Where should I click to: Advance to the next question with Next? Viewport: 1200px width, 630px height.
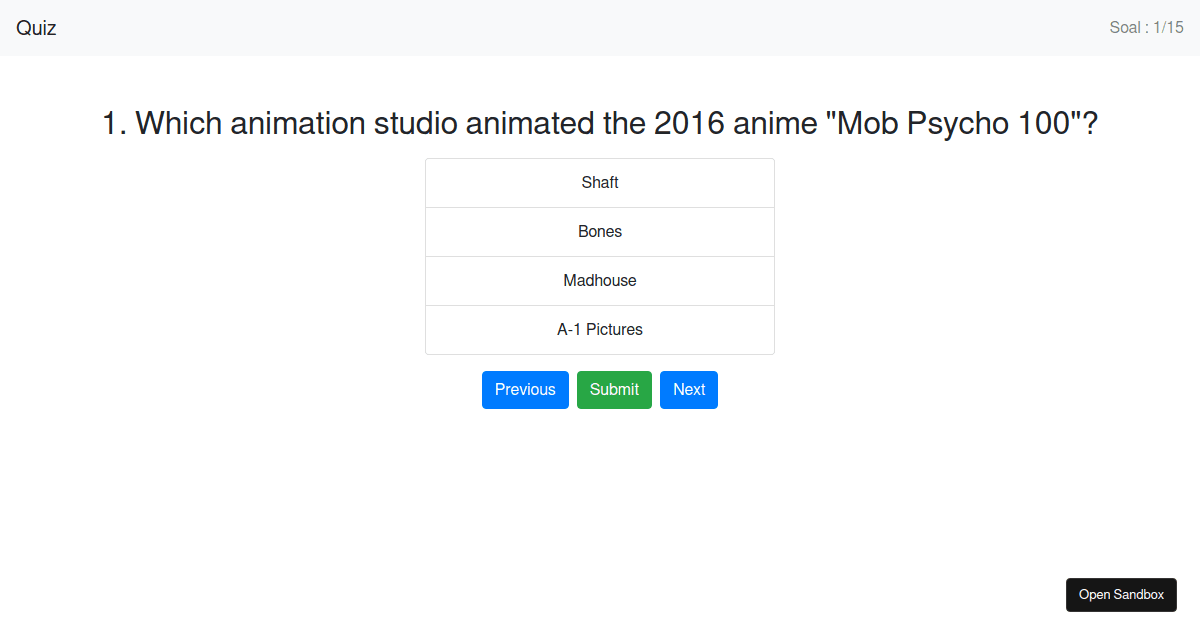688,390
